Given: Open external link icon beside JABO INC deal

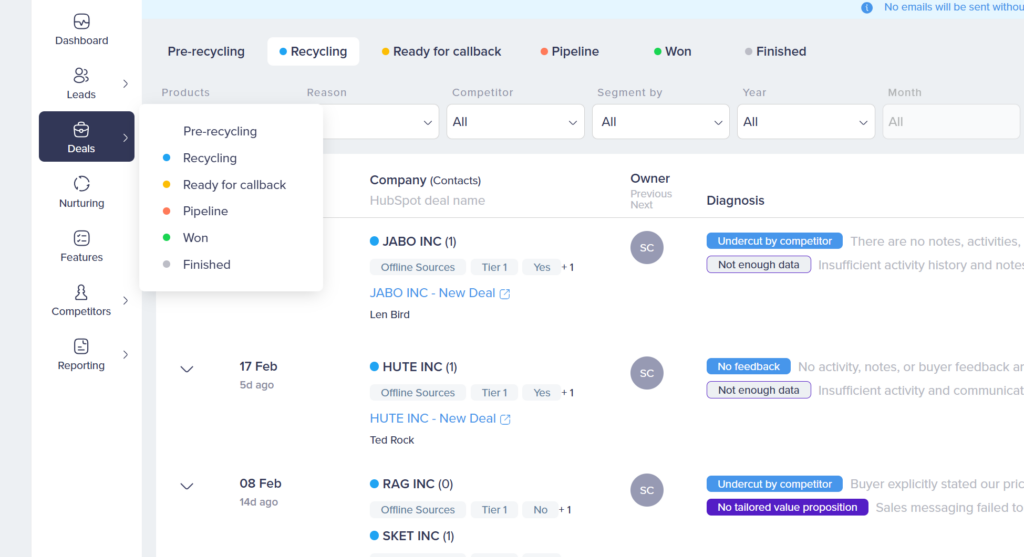Looking at the screenshot, I should pos(505,294).
